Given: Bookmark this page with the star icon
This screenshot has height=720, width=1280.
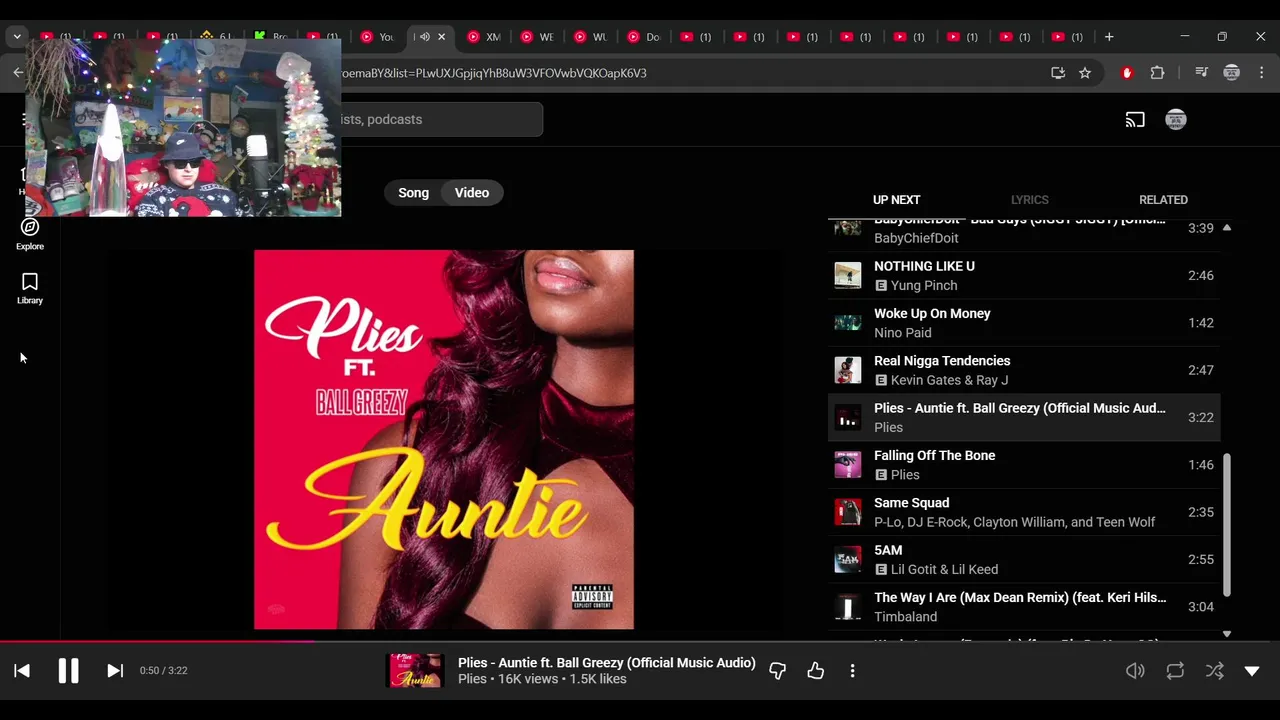Looking at the screenshot, I should (x=1085, y=73).
